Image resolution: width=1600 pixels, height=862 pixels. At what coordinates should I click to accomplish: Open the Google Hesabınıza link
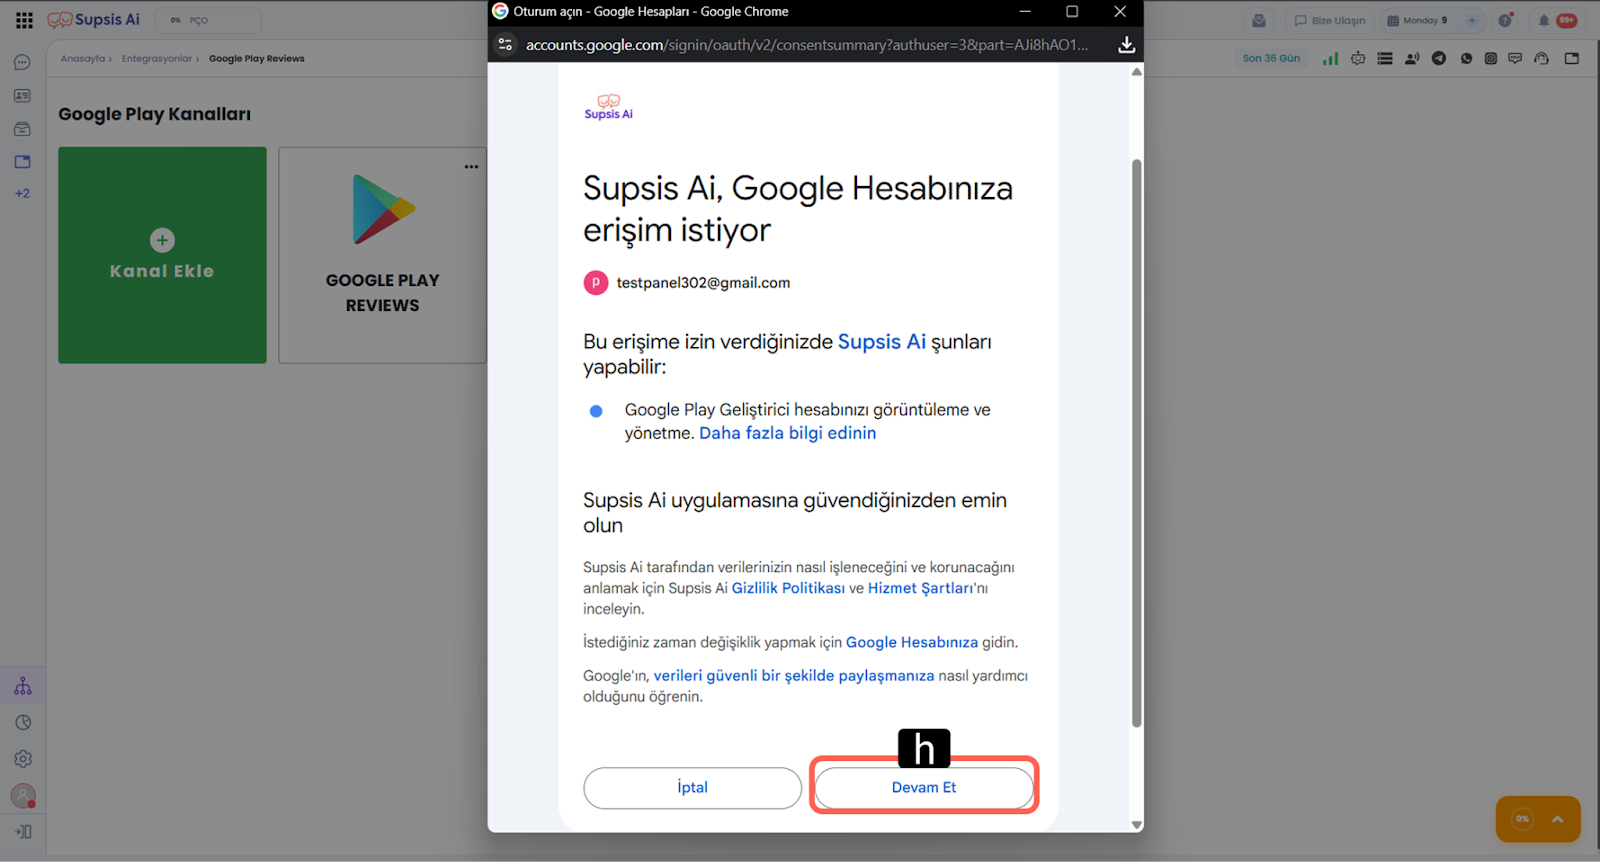tap(911, 642)
